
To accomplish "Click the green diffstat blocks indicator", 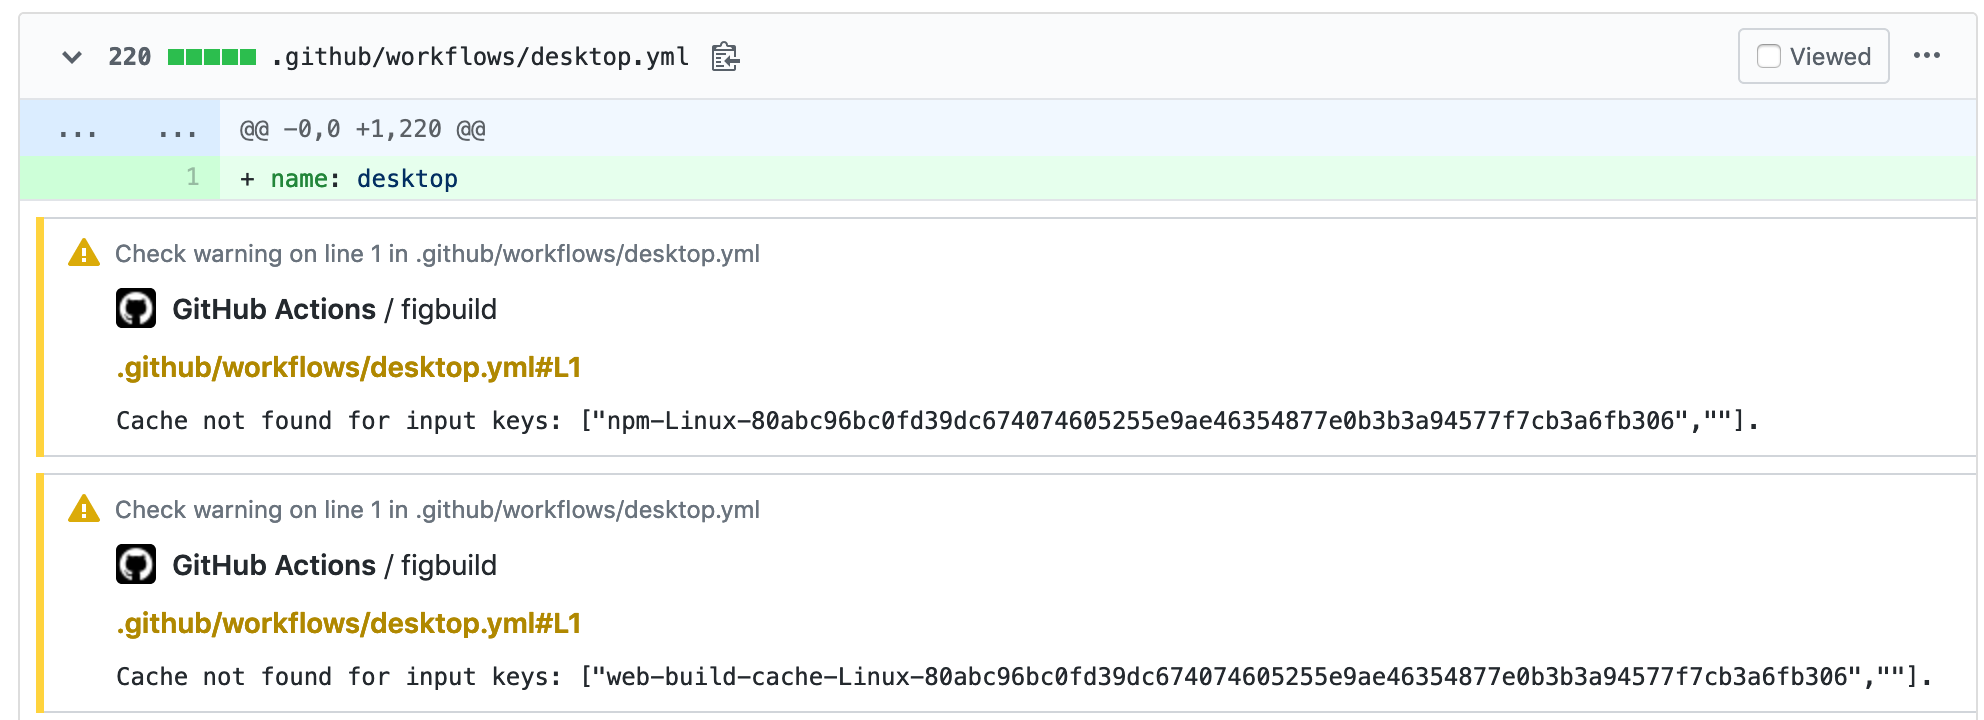I will 211,57.
